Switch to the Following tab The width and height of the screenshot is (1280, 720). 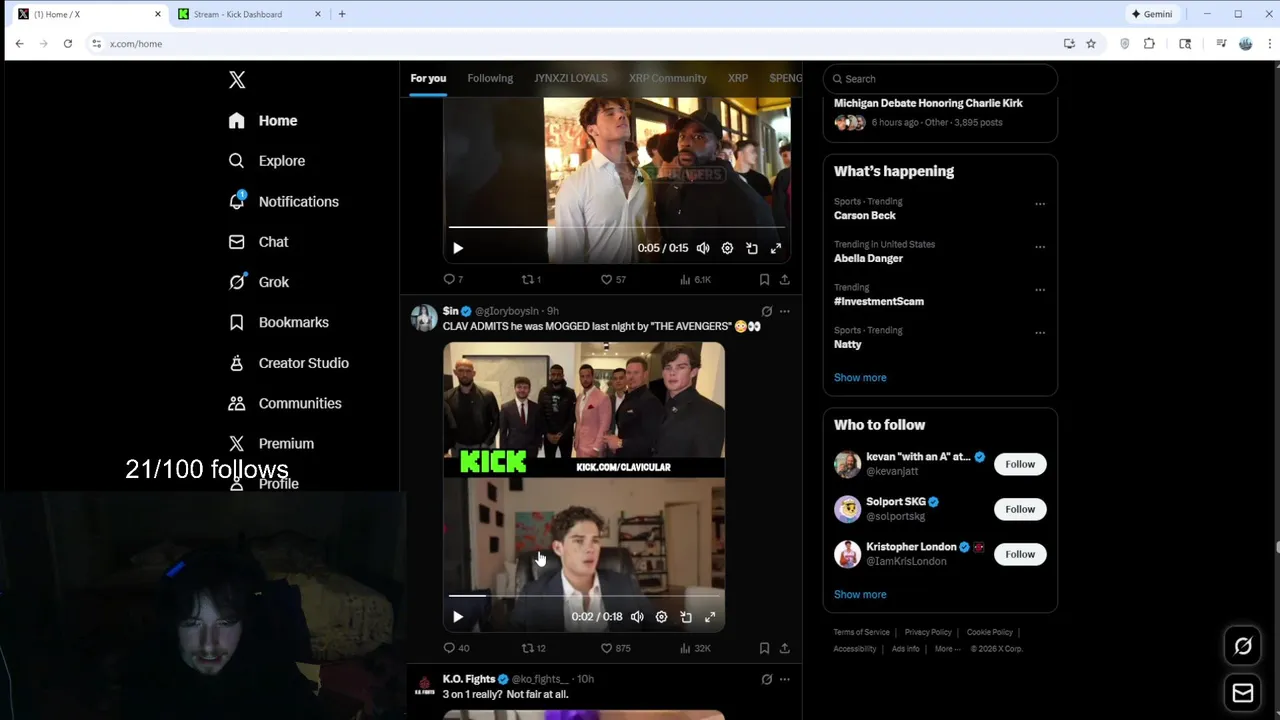[x=490, y=78]
